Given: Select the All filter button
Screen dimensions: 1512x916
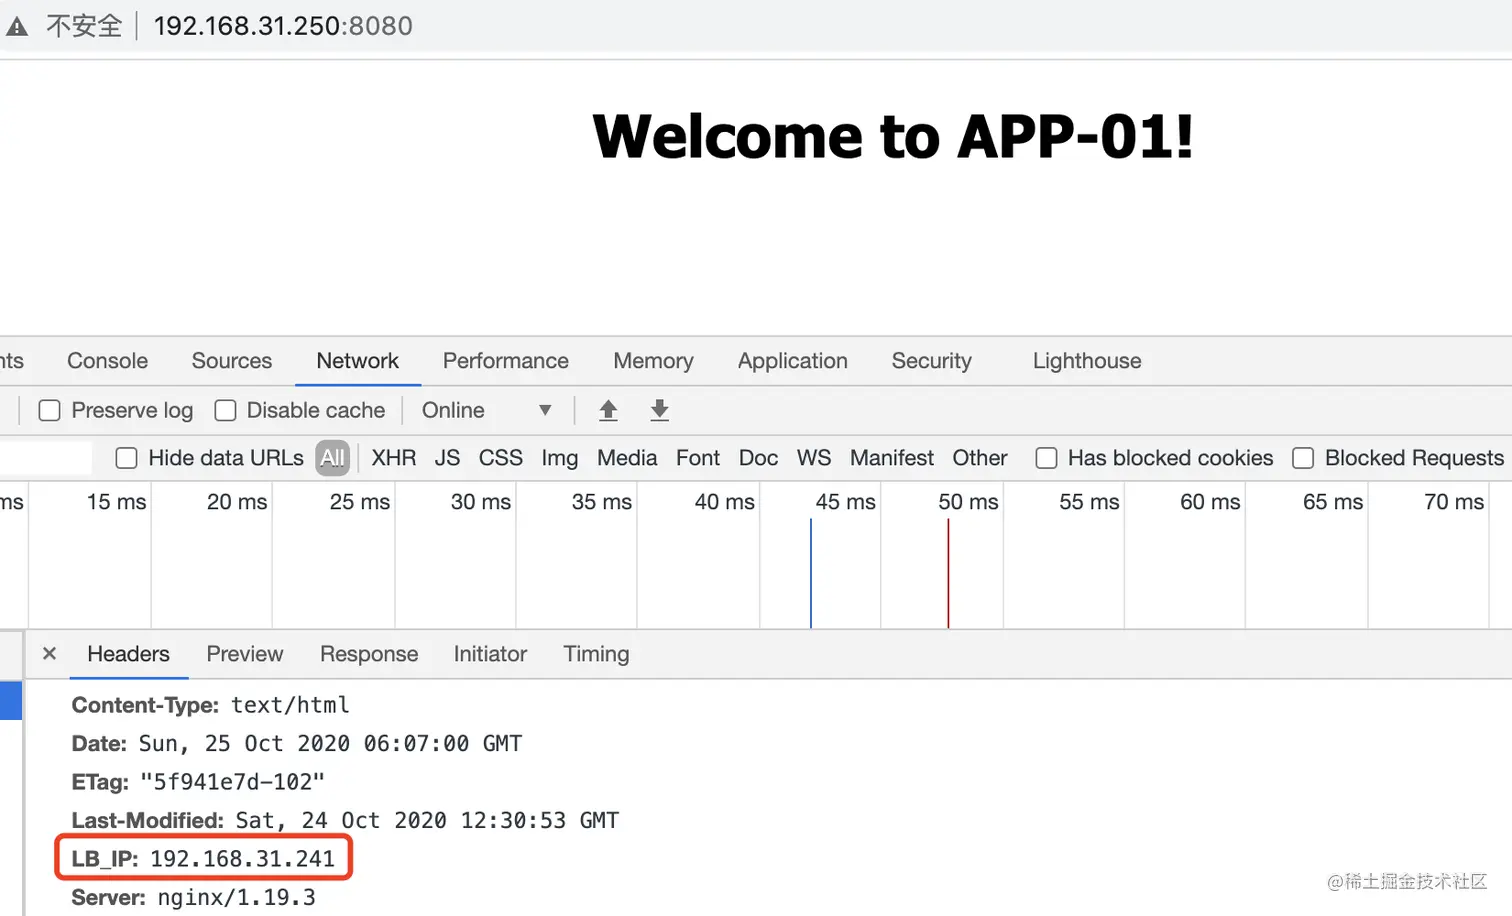Looking at the screenshot, I should coord(333,458).
